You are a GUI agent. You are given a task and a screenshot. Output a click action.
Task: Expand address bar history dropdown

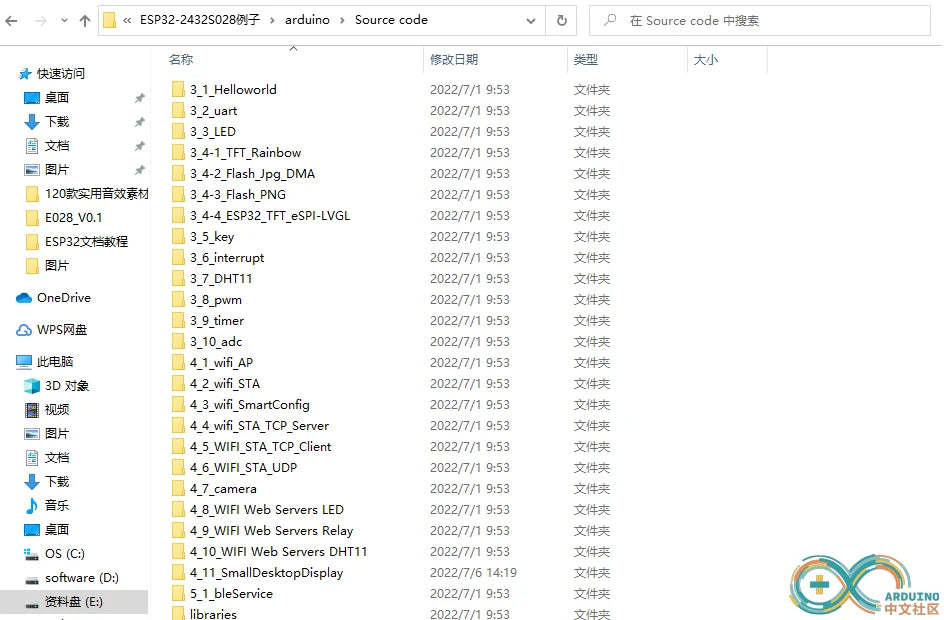[x=530, y=20]
